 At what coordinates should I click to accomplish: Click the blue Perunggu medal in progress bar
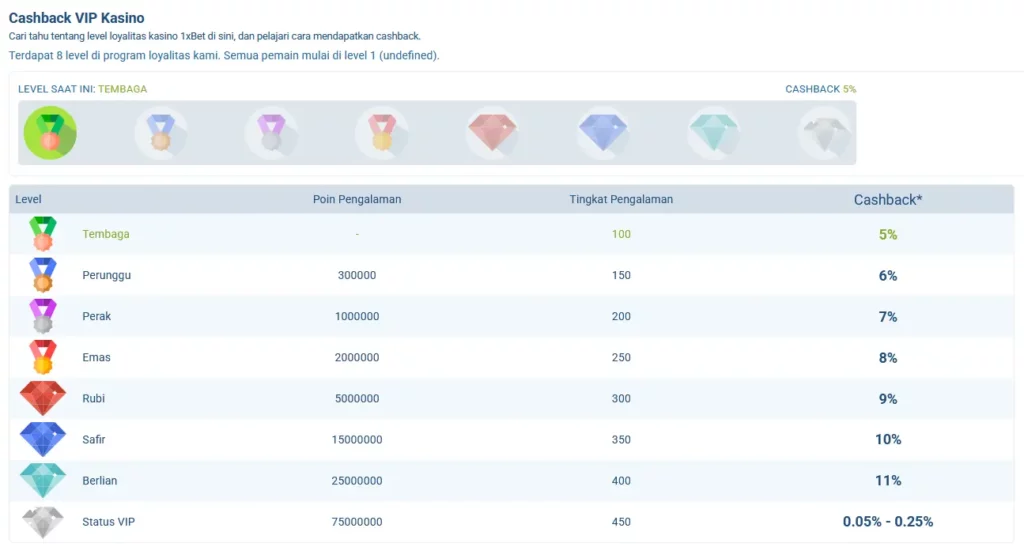[x=161, y=133]
